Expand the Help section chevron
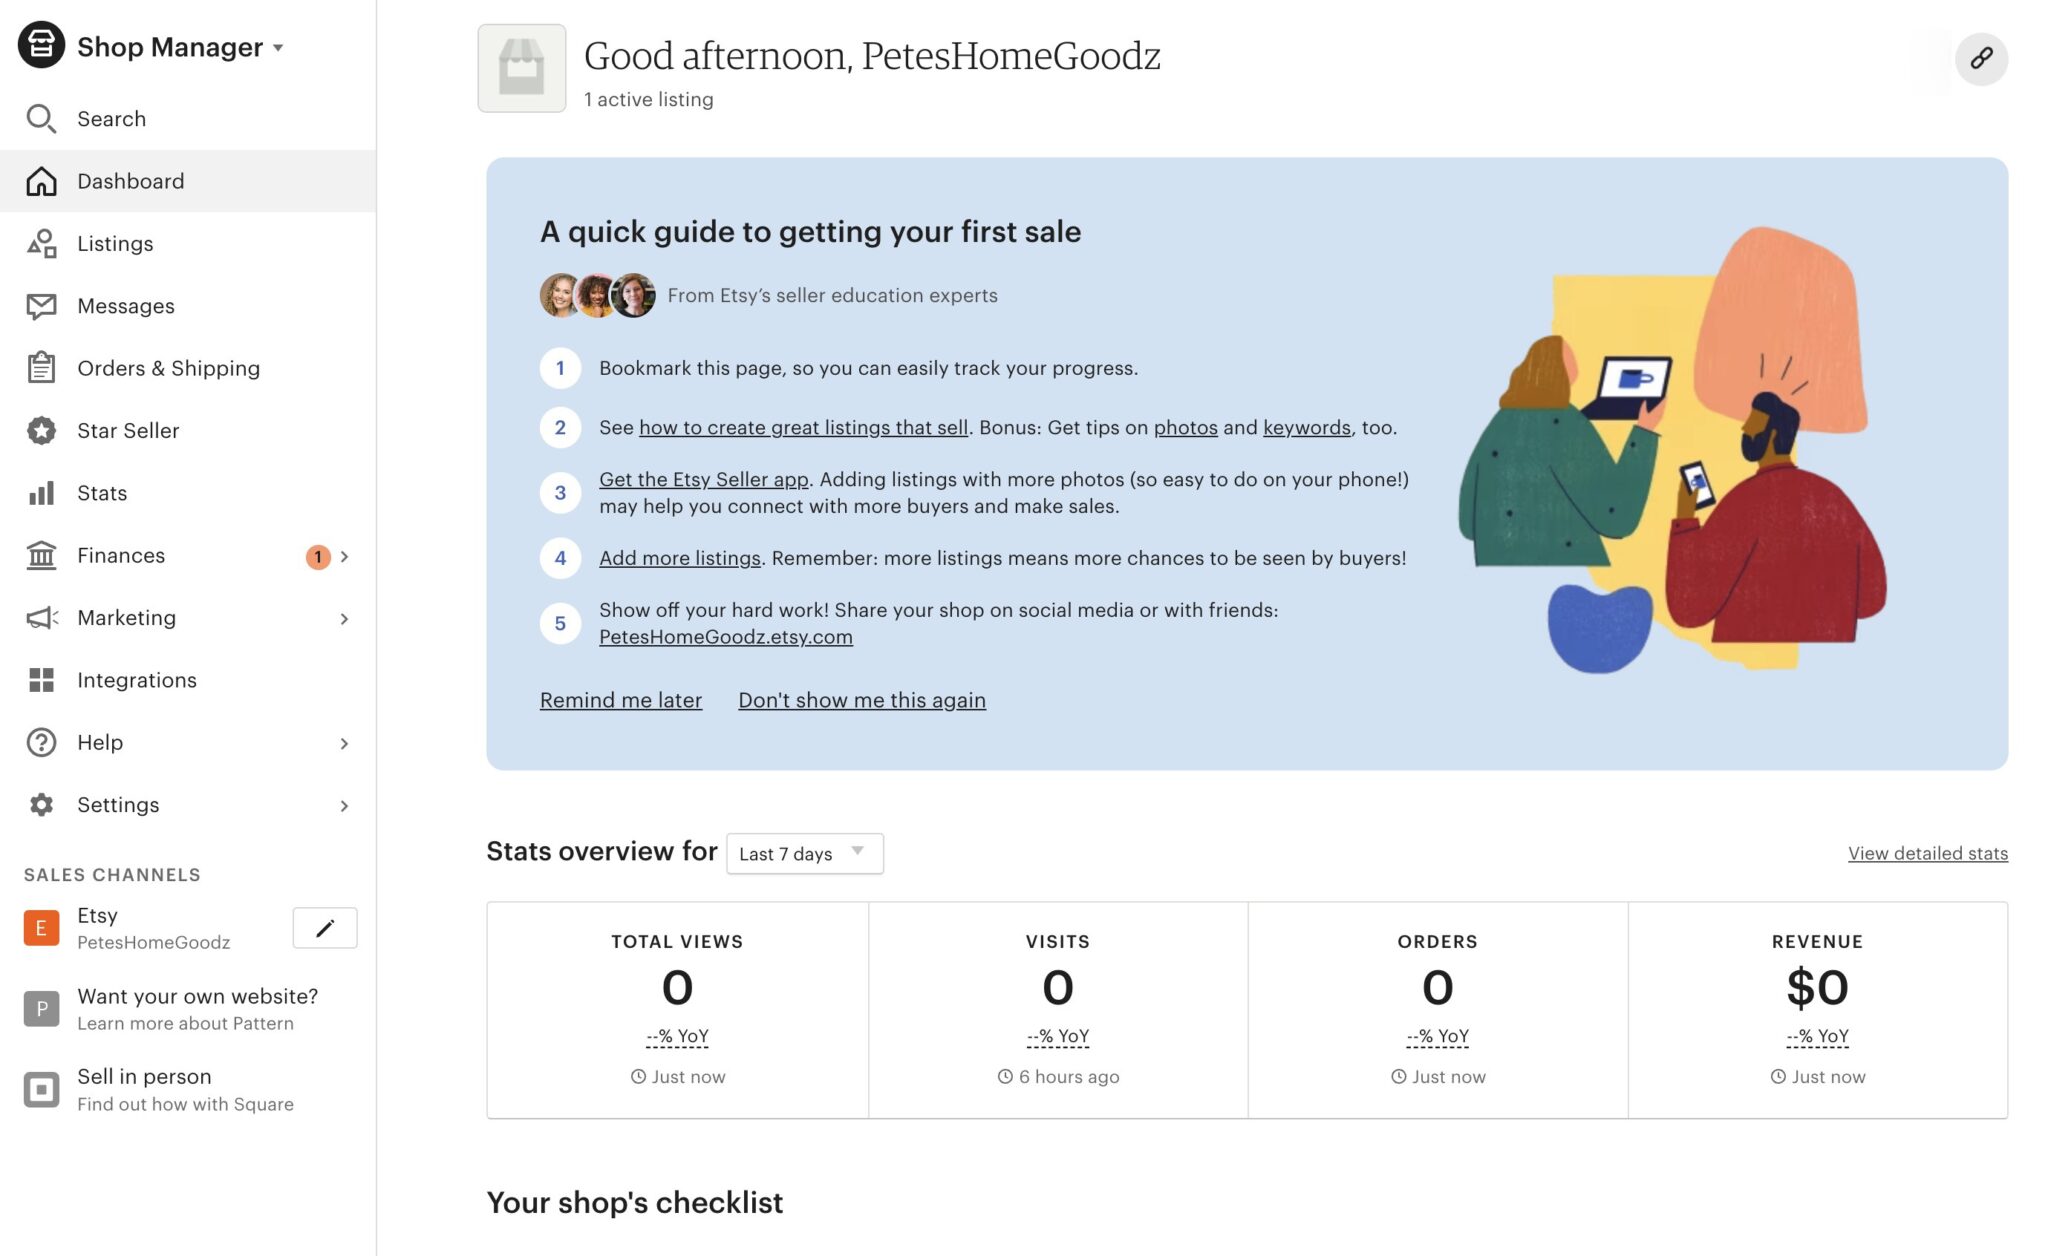This screenshot has height=1256, width=2048. tap(344, 743)
